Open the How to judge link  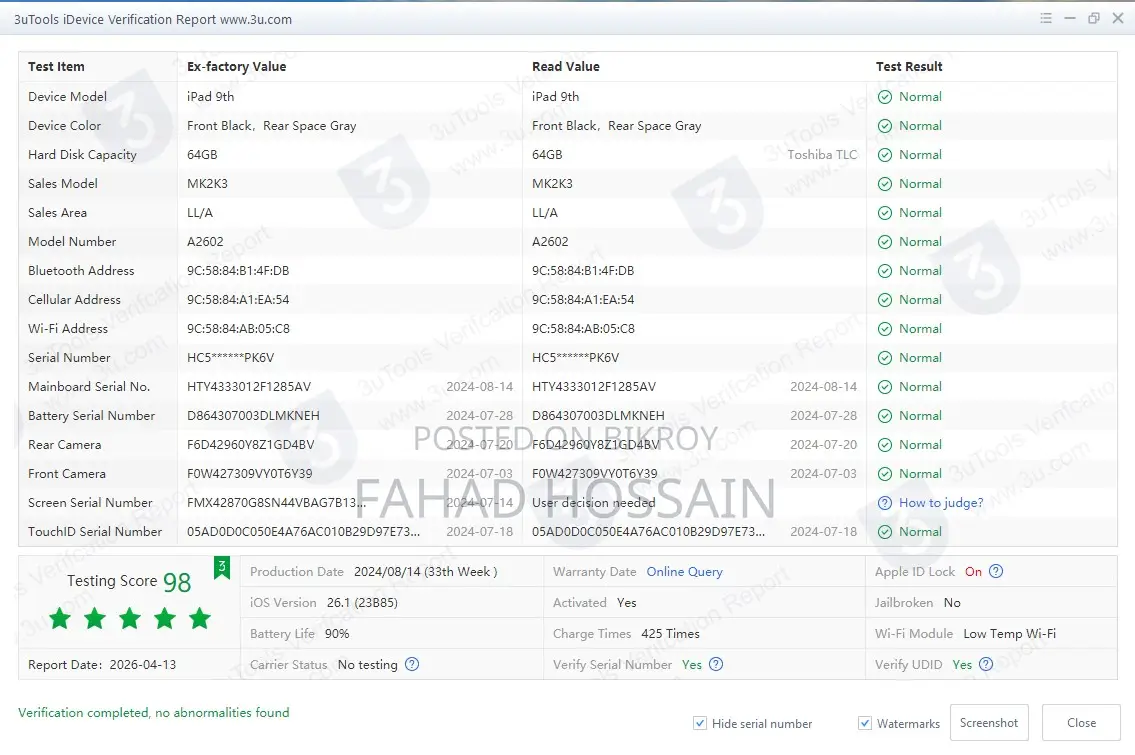pyautogui.click(x=941, y=502)
